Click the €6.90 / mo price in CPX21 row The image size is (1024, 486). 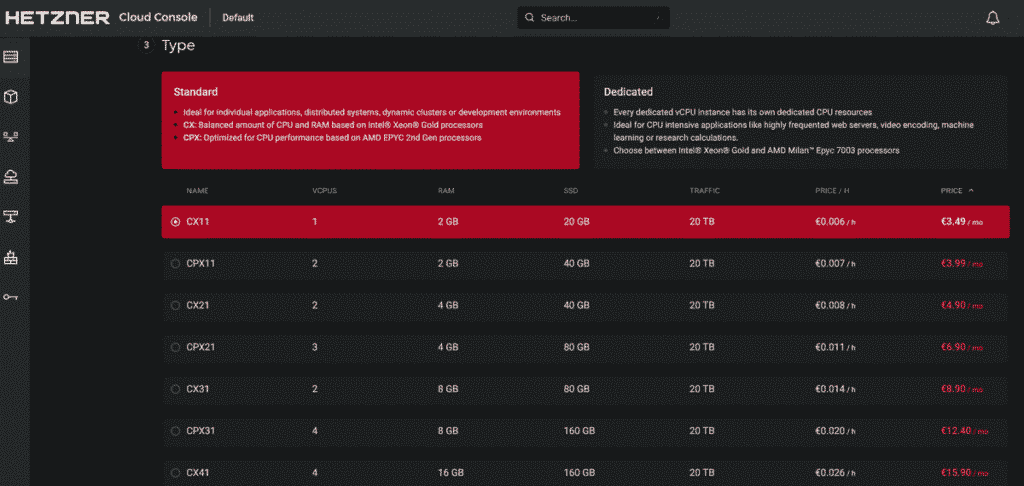click(961, 348)
